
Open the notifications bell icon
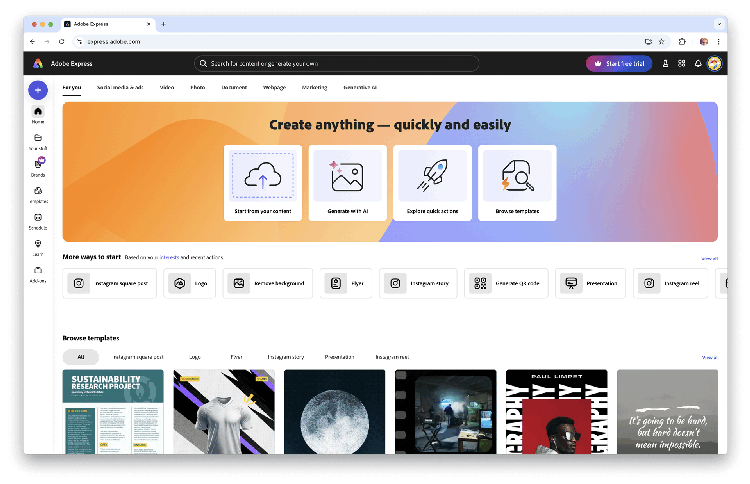[698, 63]
